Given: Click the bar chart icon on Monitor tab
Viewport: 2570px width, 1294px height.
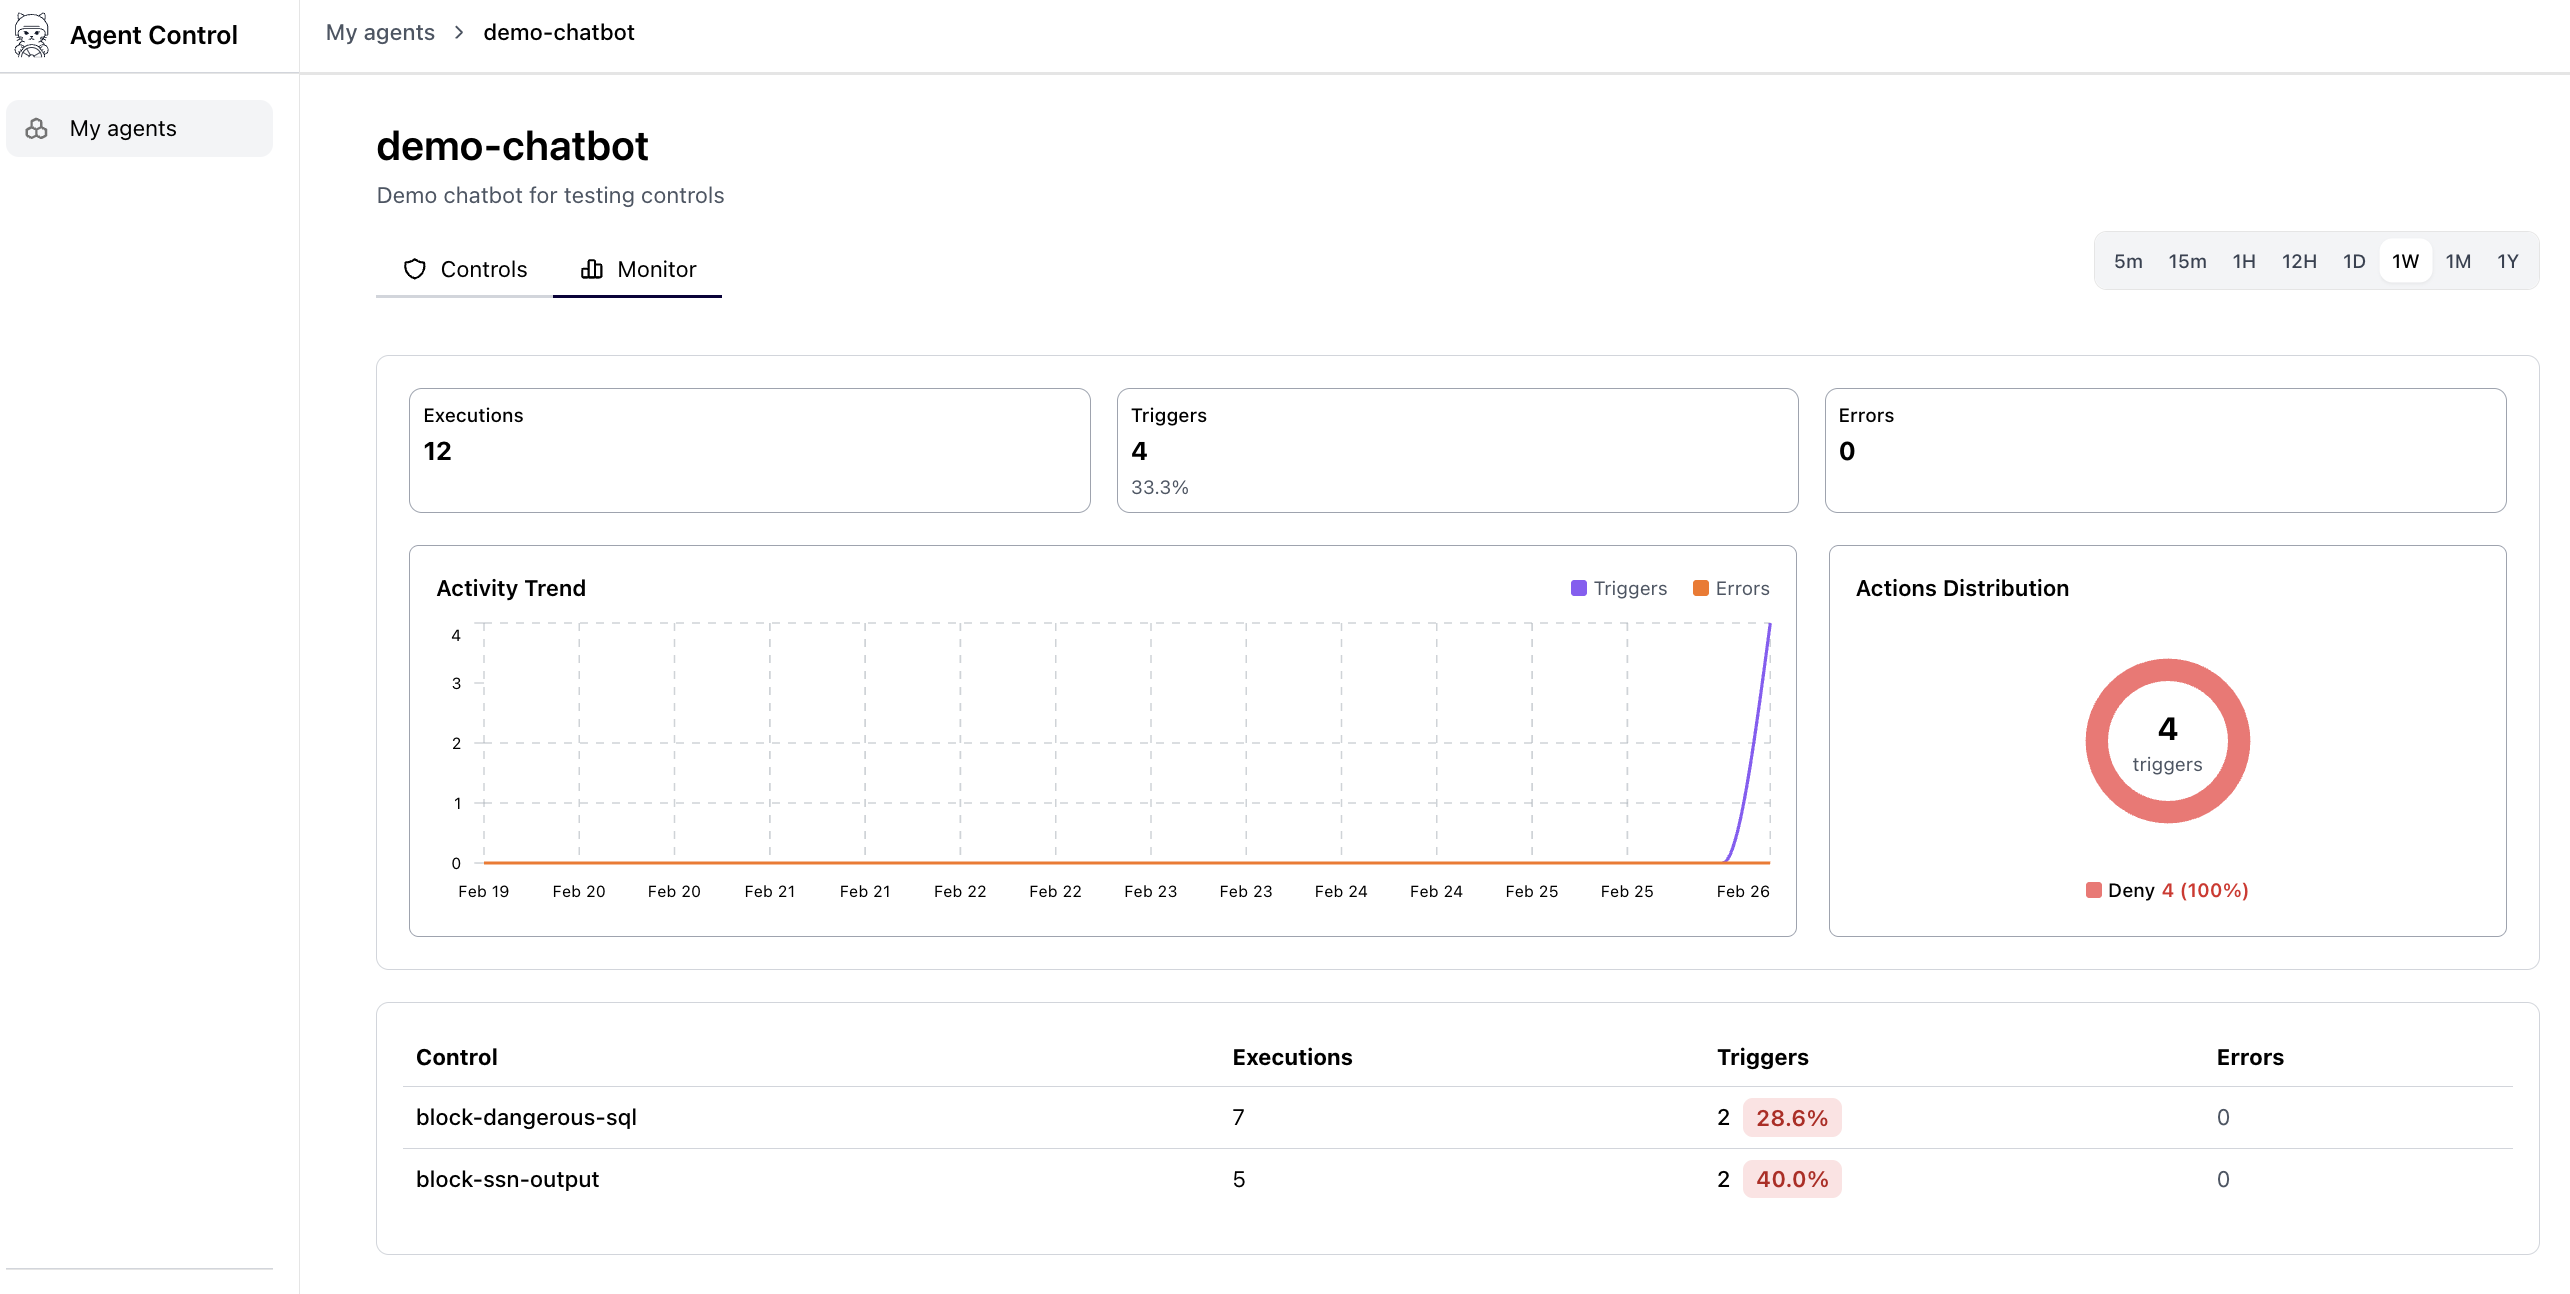Looking at the screenshot, I should coord(590,269).
